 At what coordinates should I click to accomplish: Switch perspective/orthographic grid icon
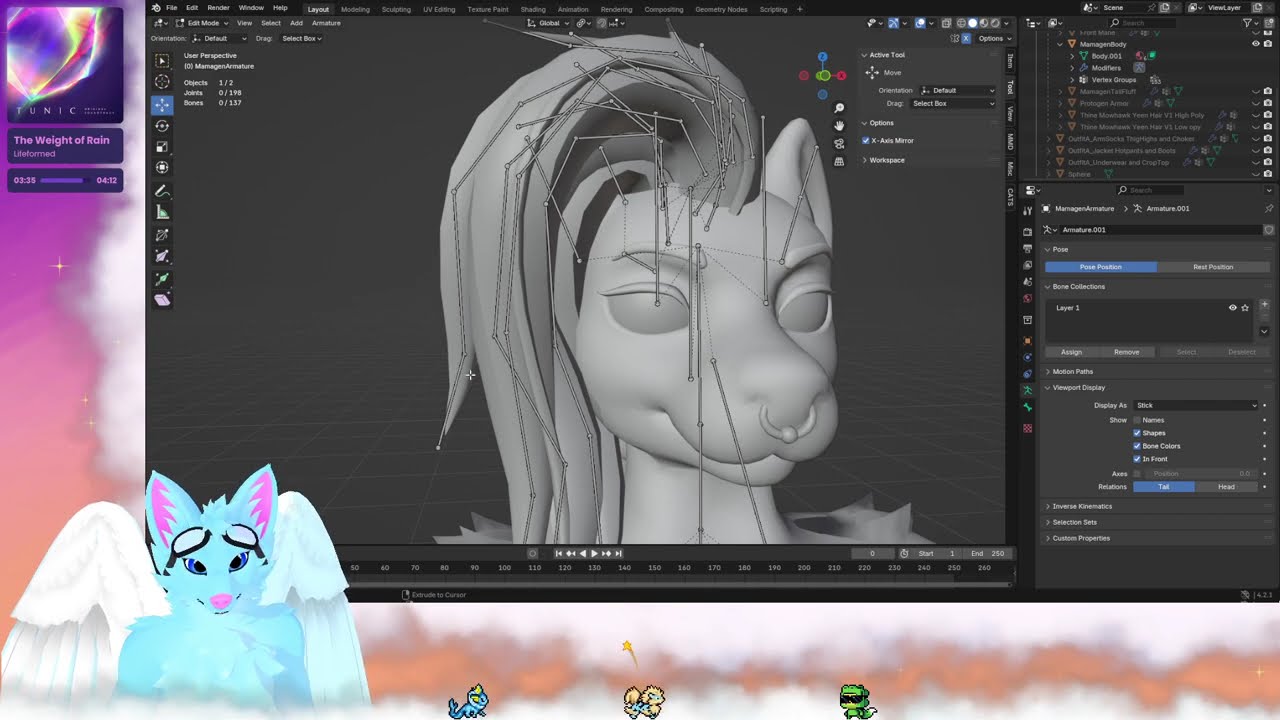[x=839, y=161]
